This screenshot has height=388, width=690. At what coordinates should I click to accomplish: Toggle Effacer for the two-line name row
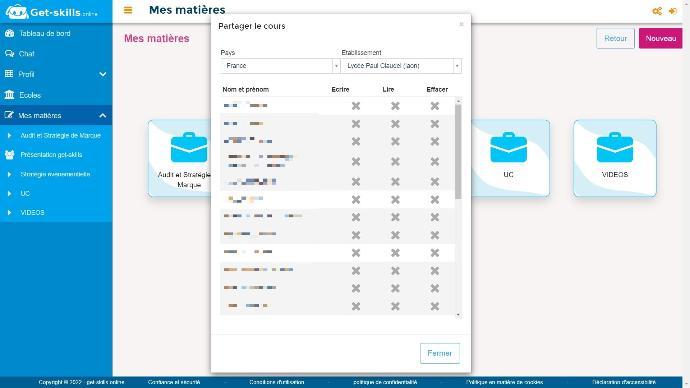pos(435,161)
